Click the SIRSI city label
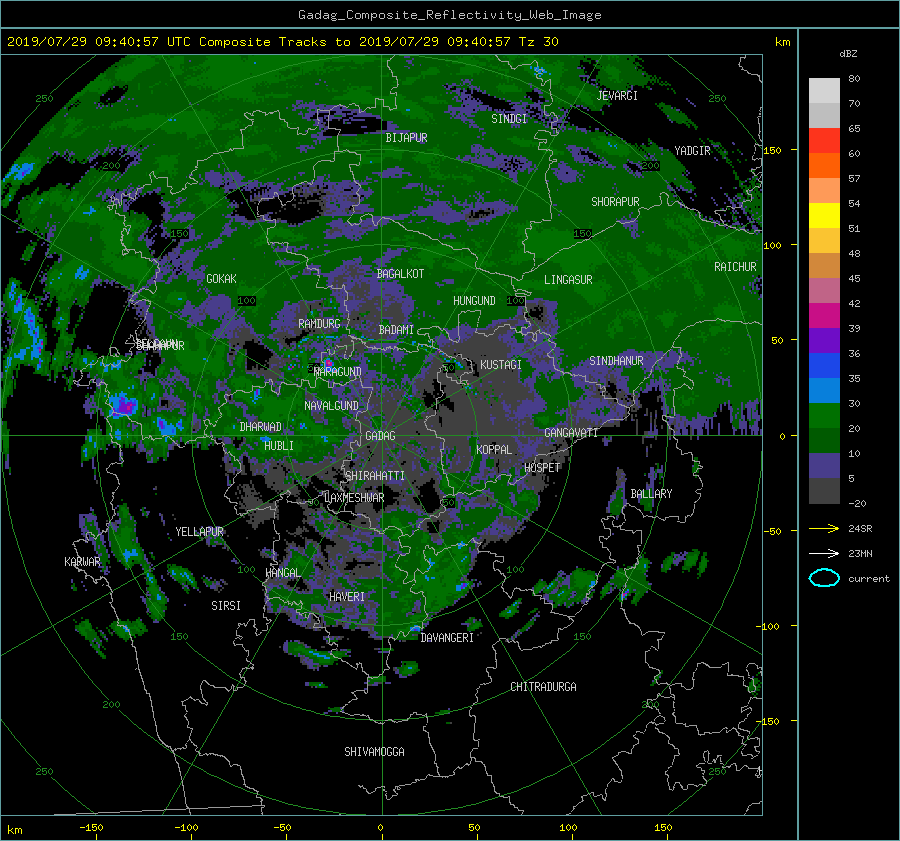Screen dimensions: 900x841 (x=226, y=606)
